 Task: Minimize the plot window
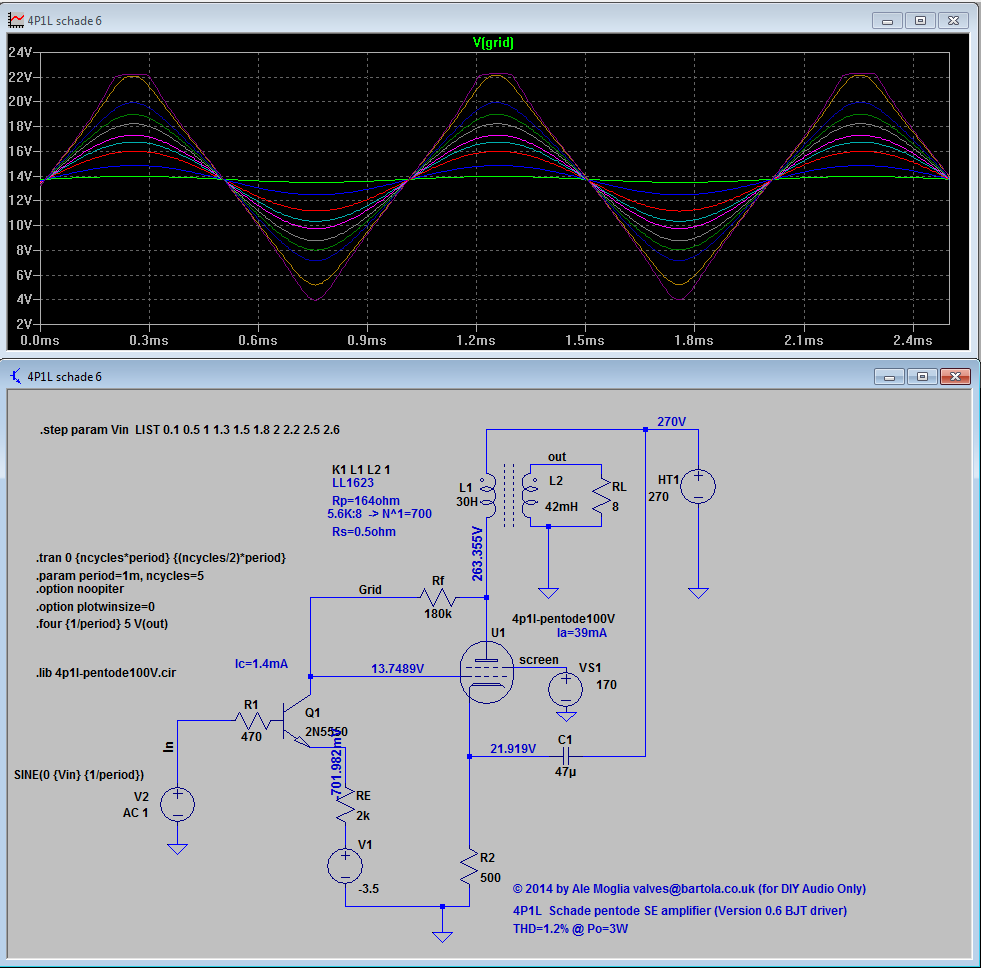click(887, 21)
